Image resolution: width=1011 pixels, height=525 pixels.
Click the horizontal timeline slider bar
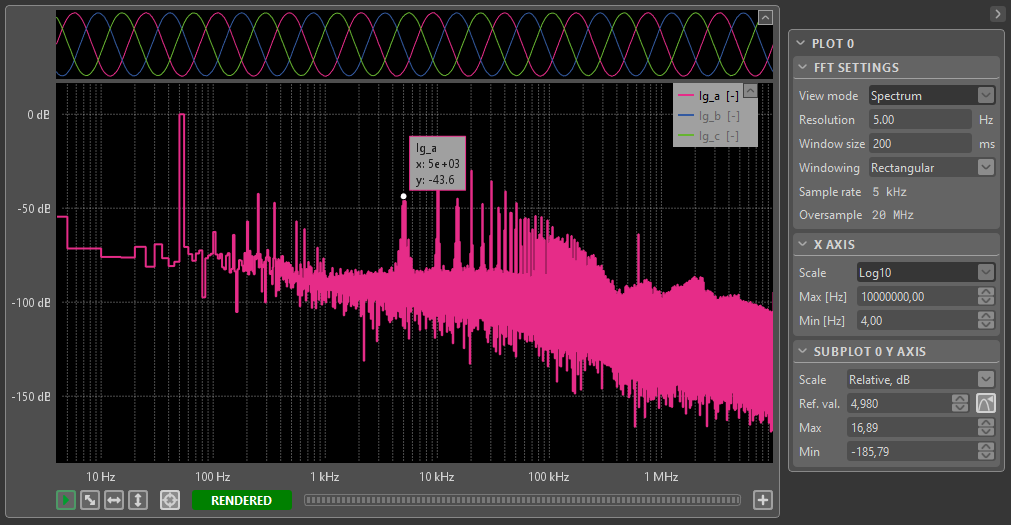(522, 500)
